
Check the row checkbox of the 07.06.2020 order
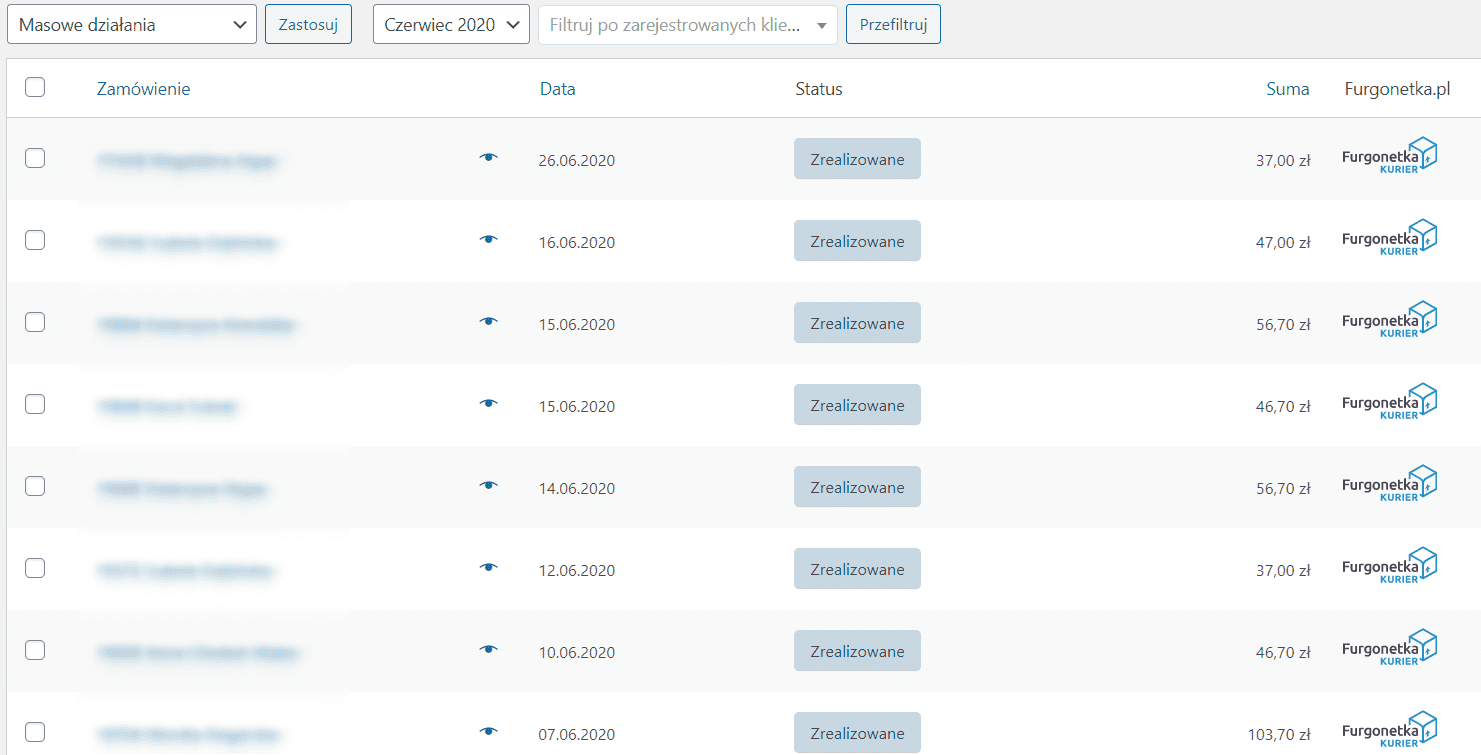35,732
